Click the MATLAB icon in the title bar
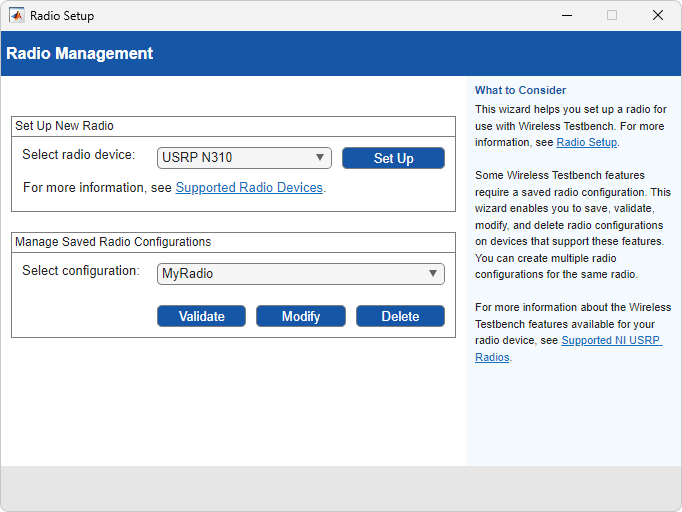The height and width of the screenshot is (512, 682). point(17,16)
